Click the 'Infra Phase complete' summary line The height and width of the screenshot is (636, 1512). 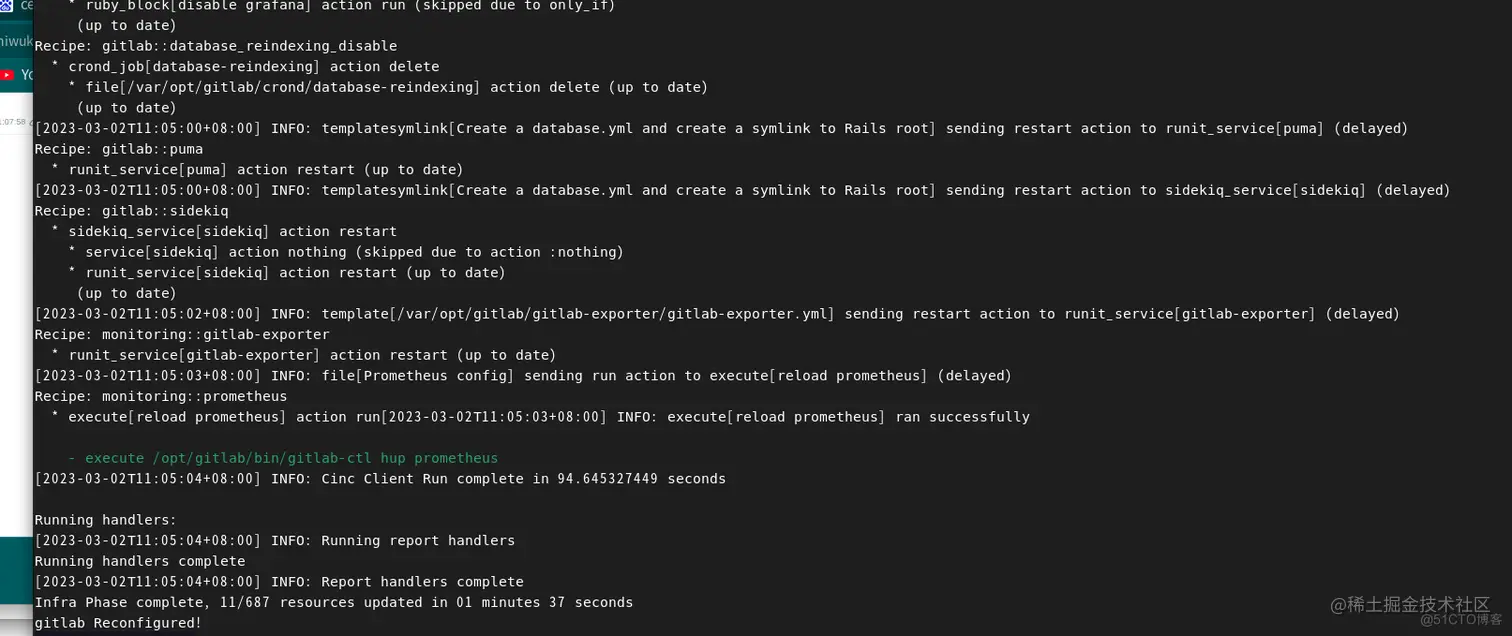[334, 602]
